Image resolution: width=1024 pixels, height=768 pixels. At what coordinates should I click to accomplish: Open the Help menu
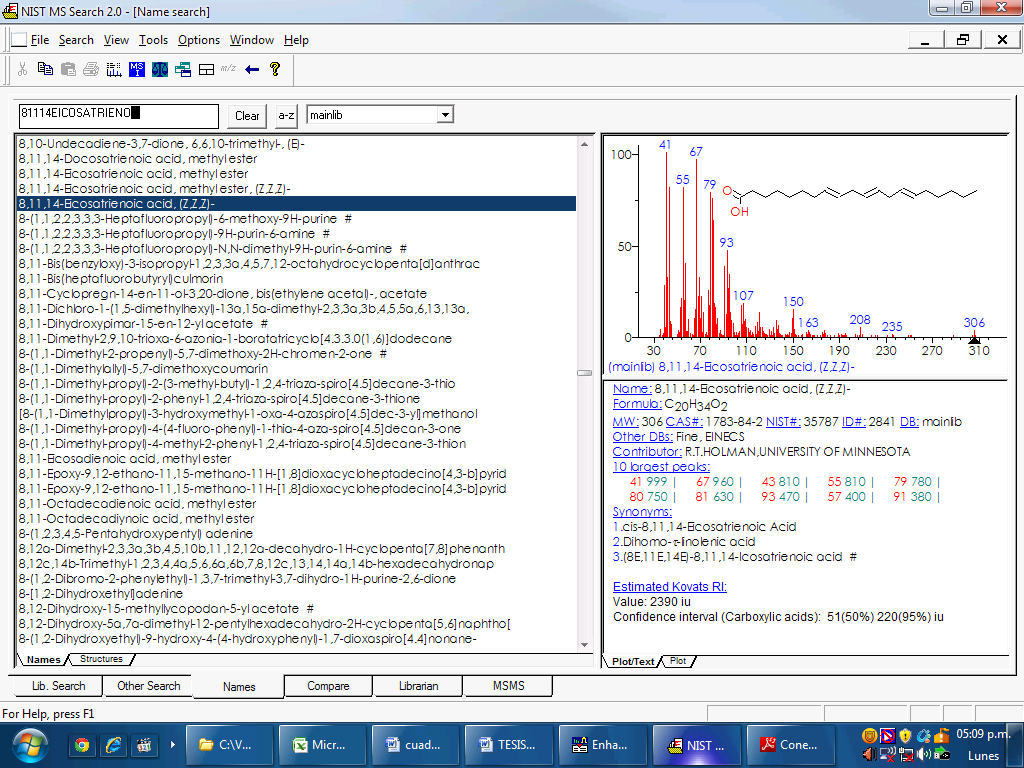click(296, 40)
